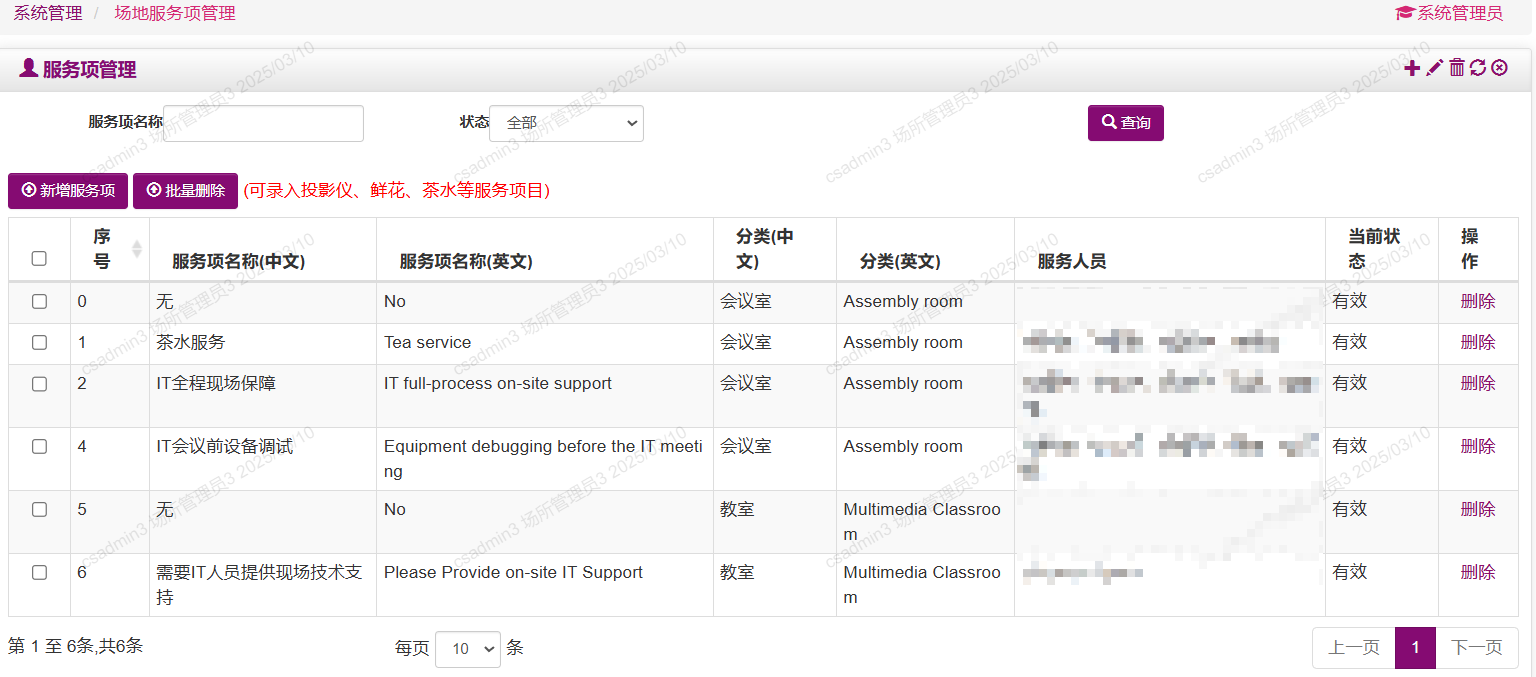Click the 服务项名称 search input field
This screenshot has width=1536, height=677.
264,123
